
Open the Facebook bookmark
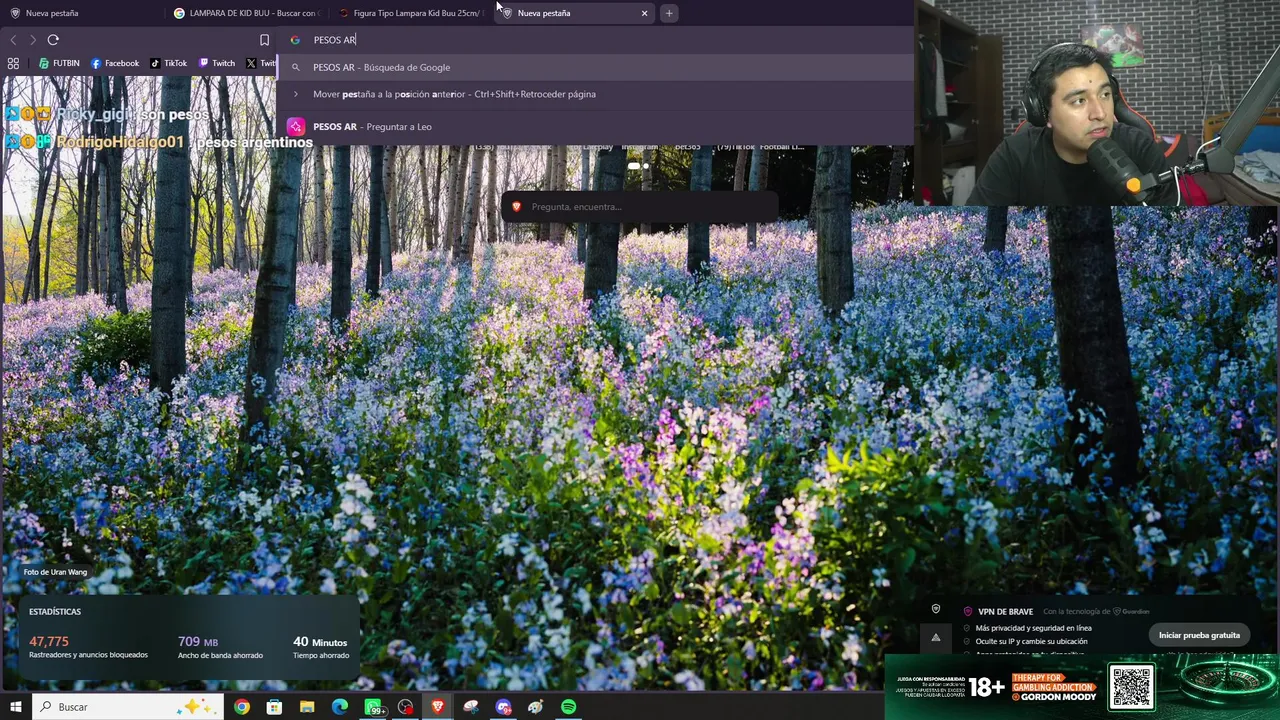tap(115, 63)
